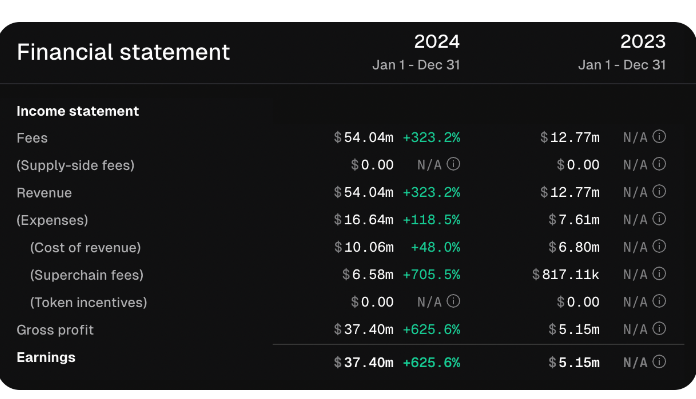696x399 pixels.
Task: Click the +705.5% Superchain fees change
Action: click(x=431, y=275)
